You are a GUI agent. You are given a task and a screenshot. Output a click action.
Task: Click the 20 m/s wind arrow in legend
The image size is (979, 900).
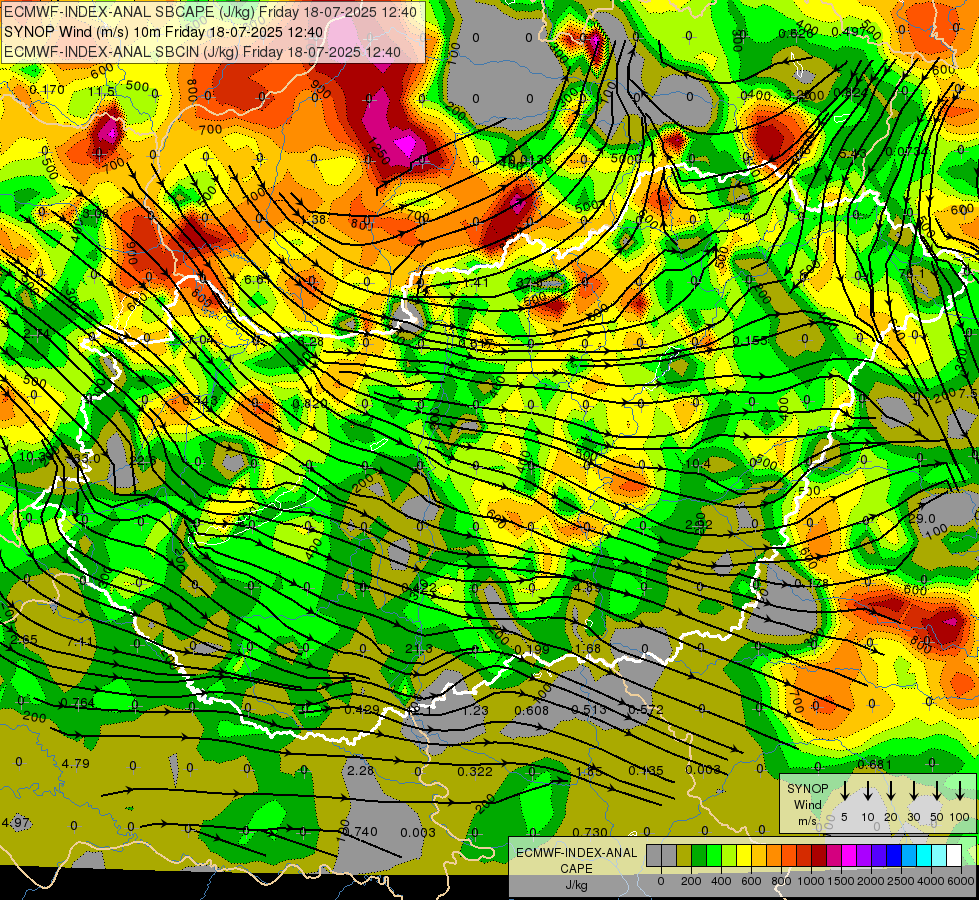coord(890,791)
